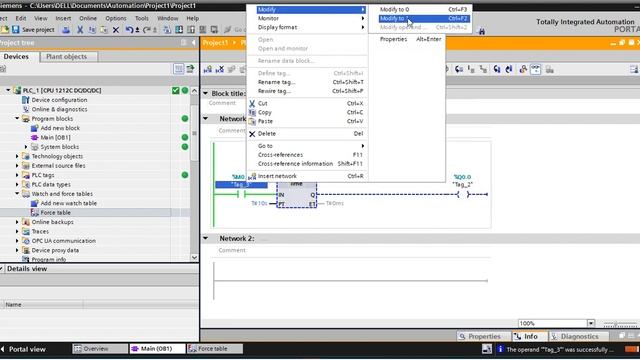640x360 pixels.
Task: Click the Save project button
Action: coord(33,30)
